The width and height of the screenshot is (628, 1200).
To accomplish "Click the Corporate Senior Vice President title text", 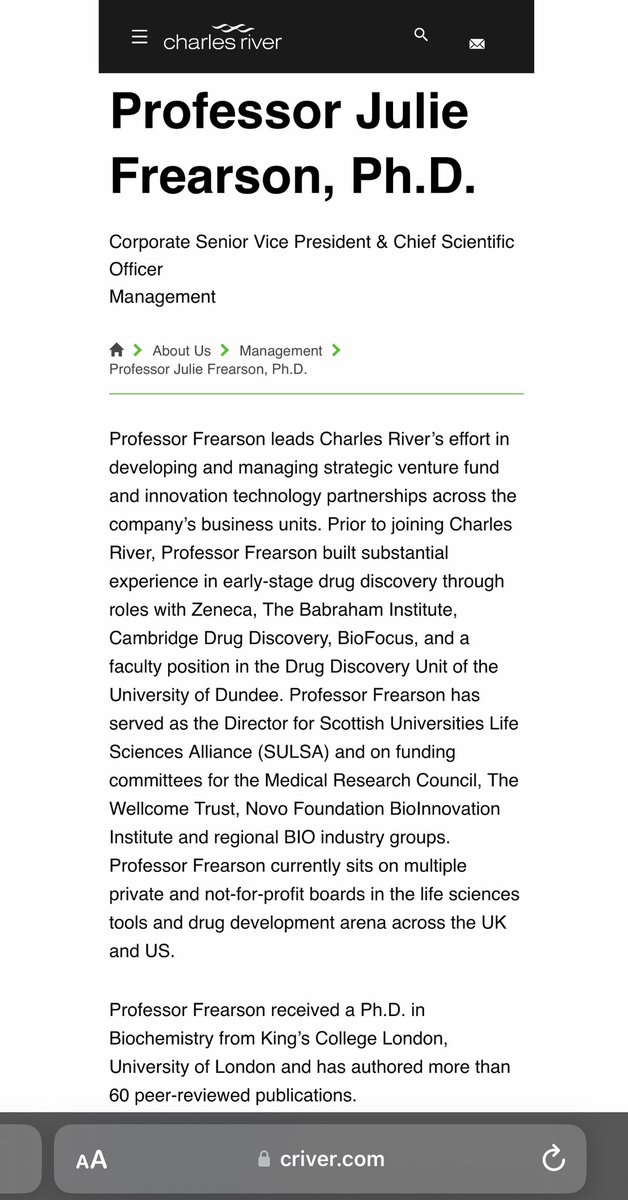I will [312, 243].
